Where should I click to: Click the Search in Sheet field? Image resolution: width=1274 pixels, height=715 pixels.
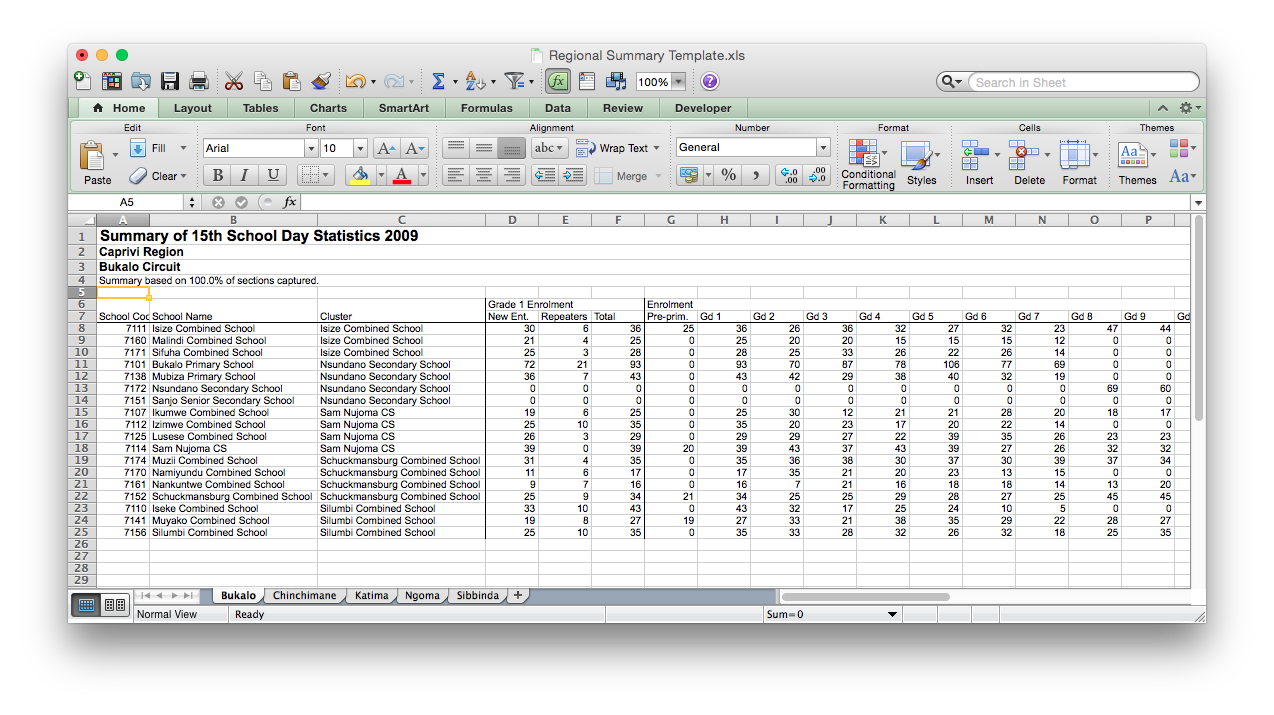[x=1085, y=82]
